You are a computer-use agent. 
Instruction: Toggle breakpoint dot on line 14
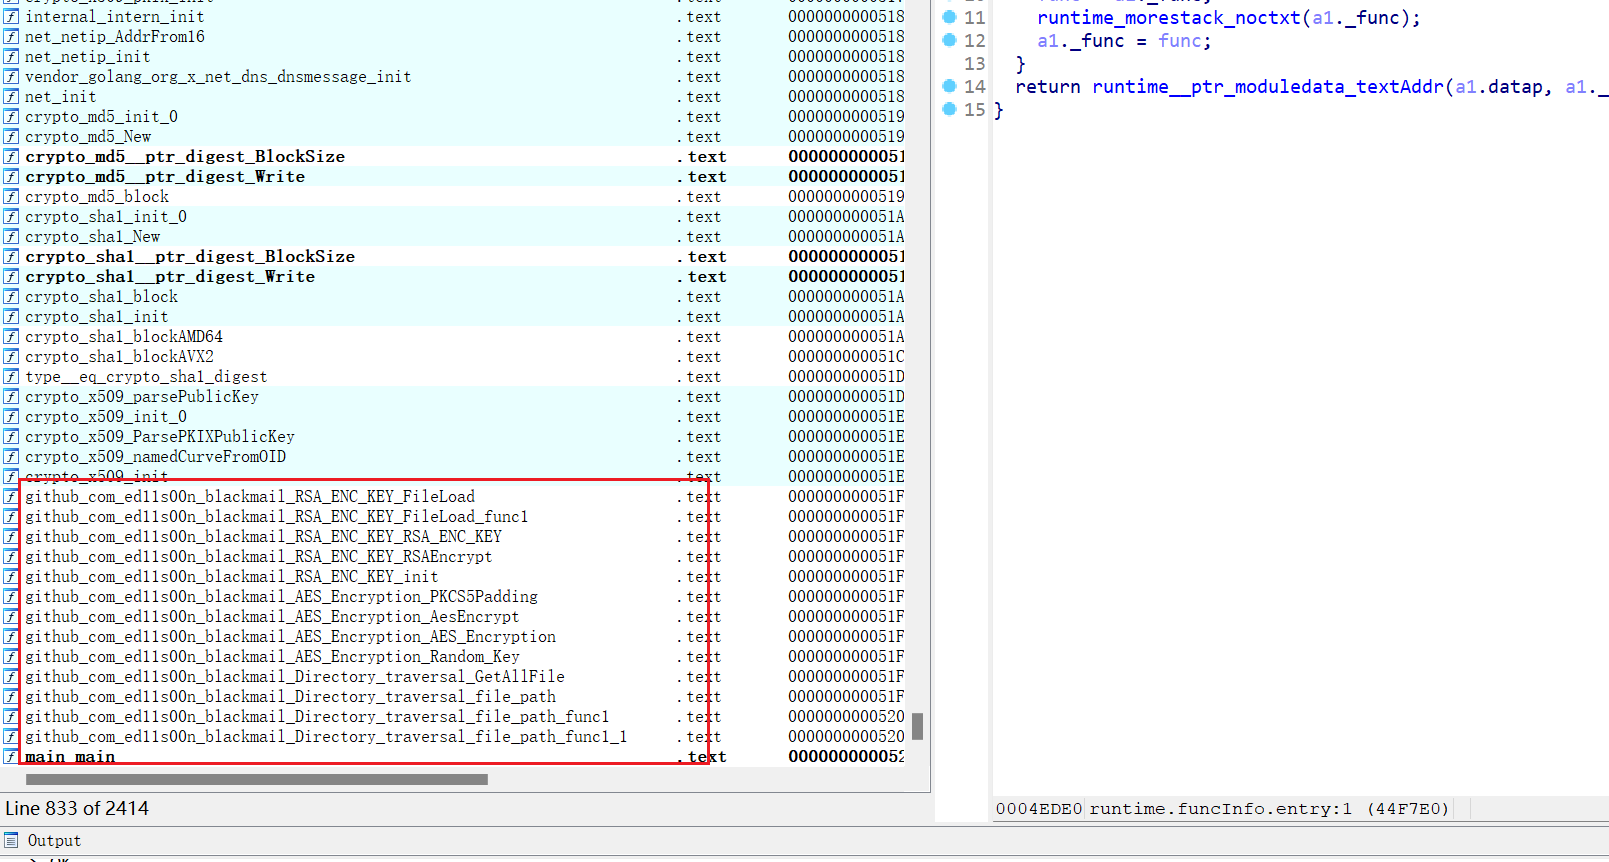click(950, 86)
